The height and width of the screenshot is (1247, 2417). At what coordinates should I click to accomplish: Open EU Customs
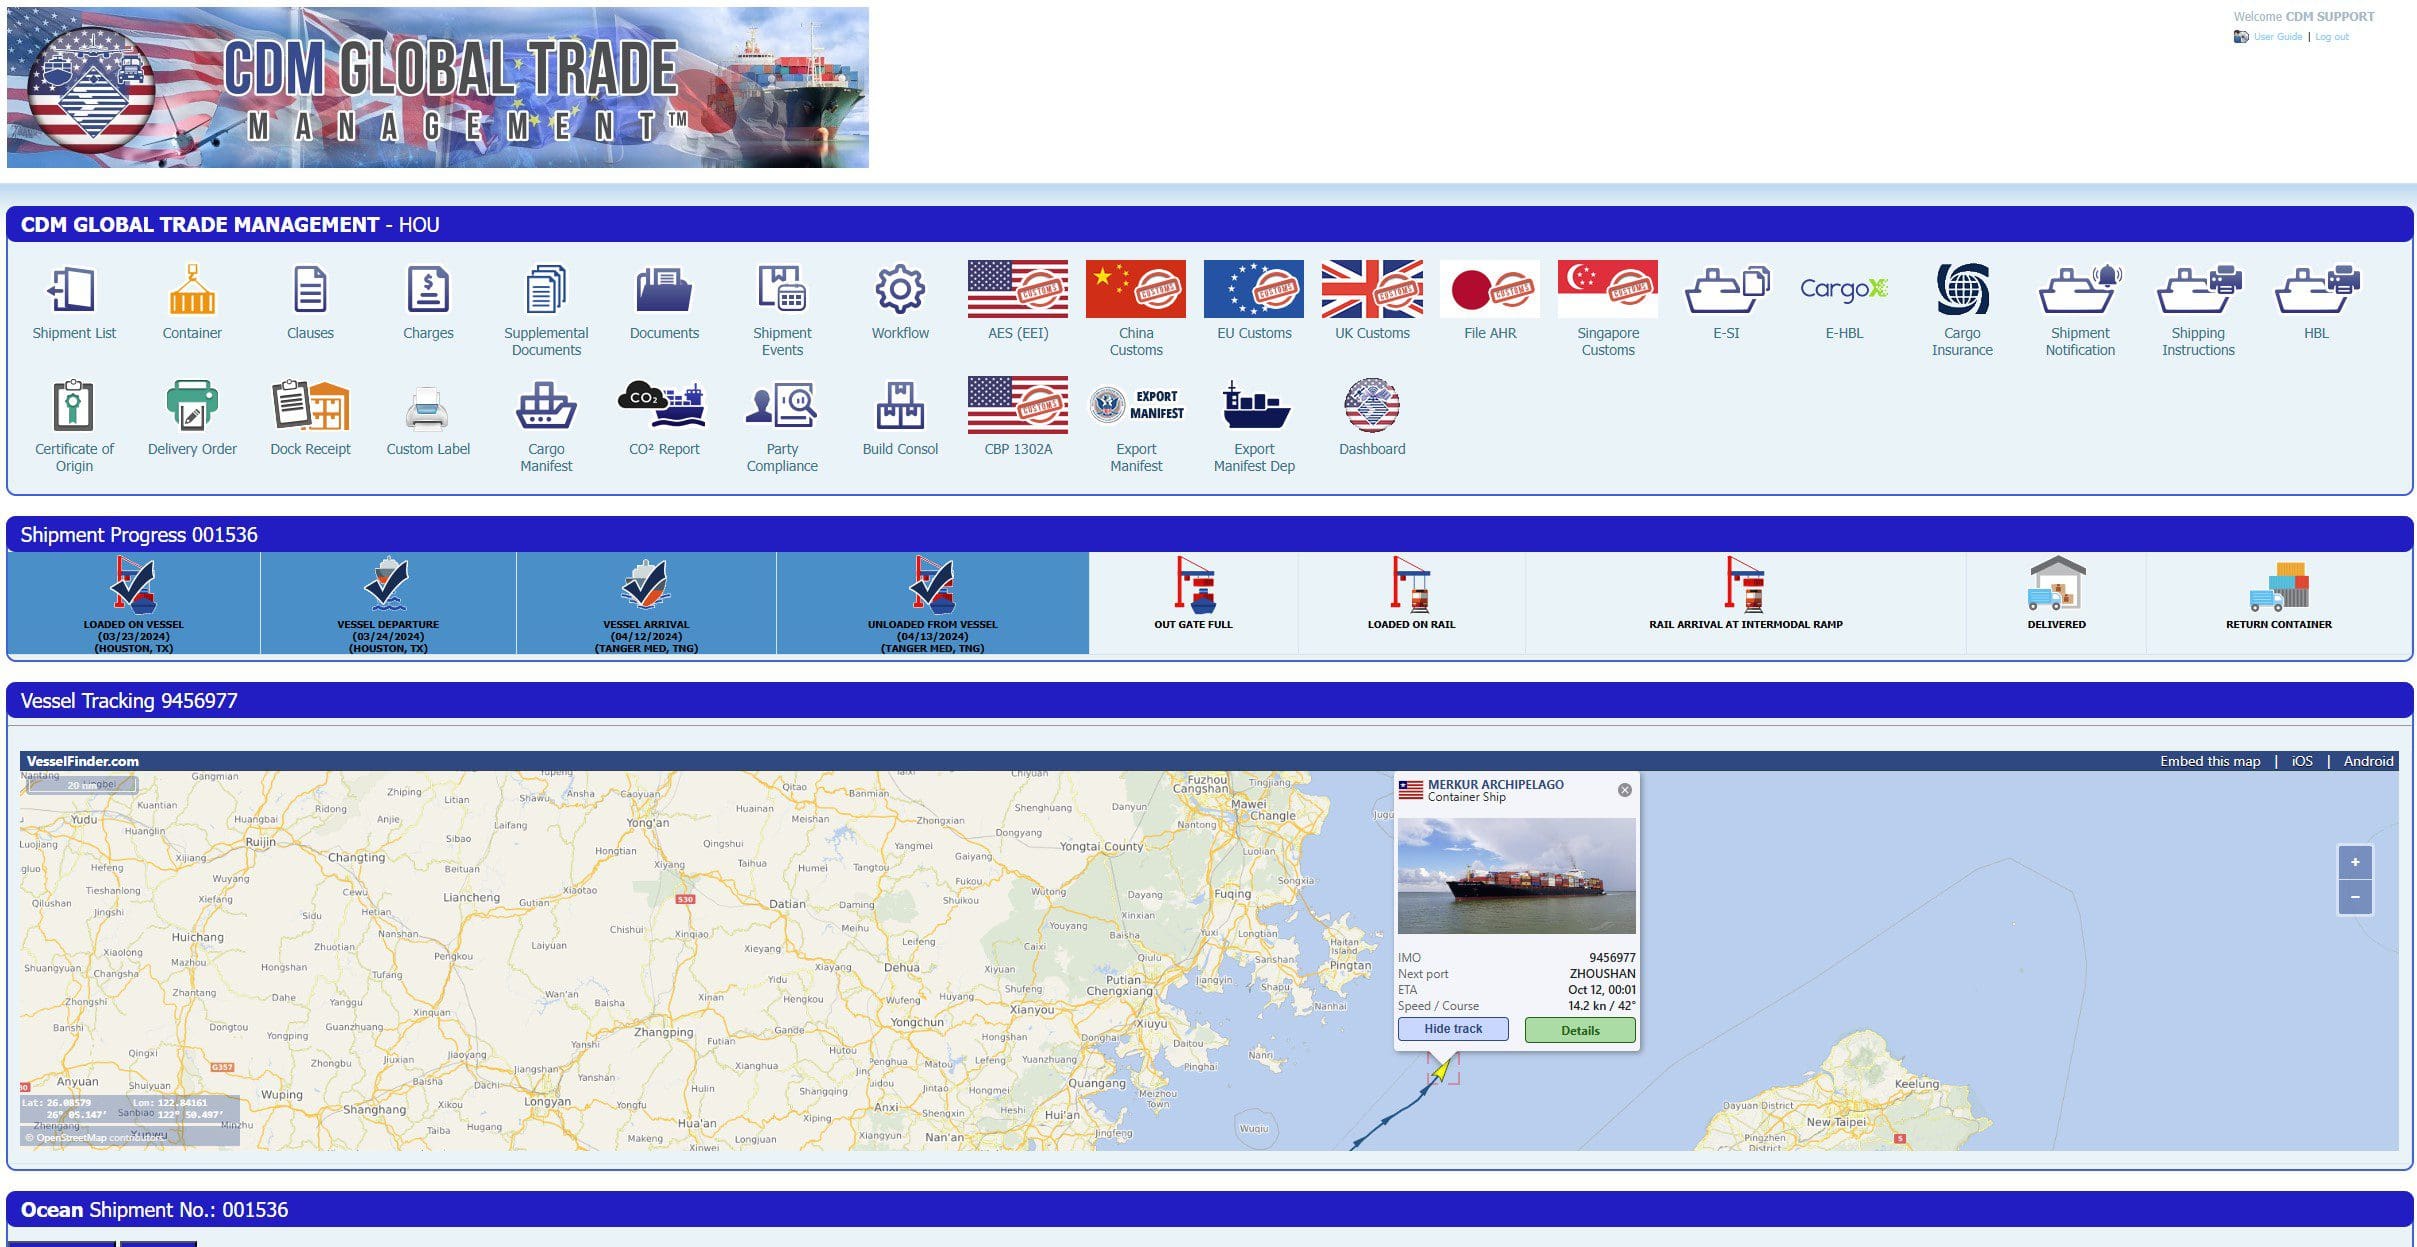[1254, 289]
